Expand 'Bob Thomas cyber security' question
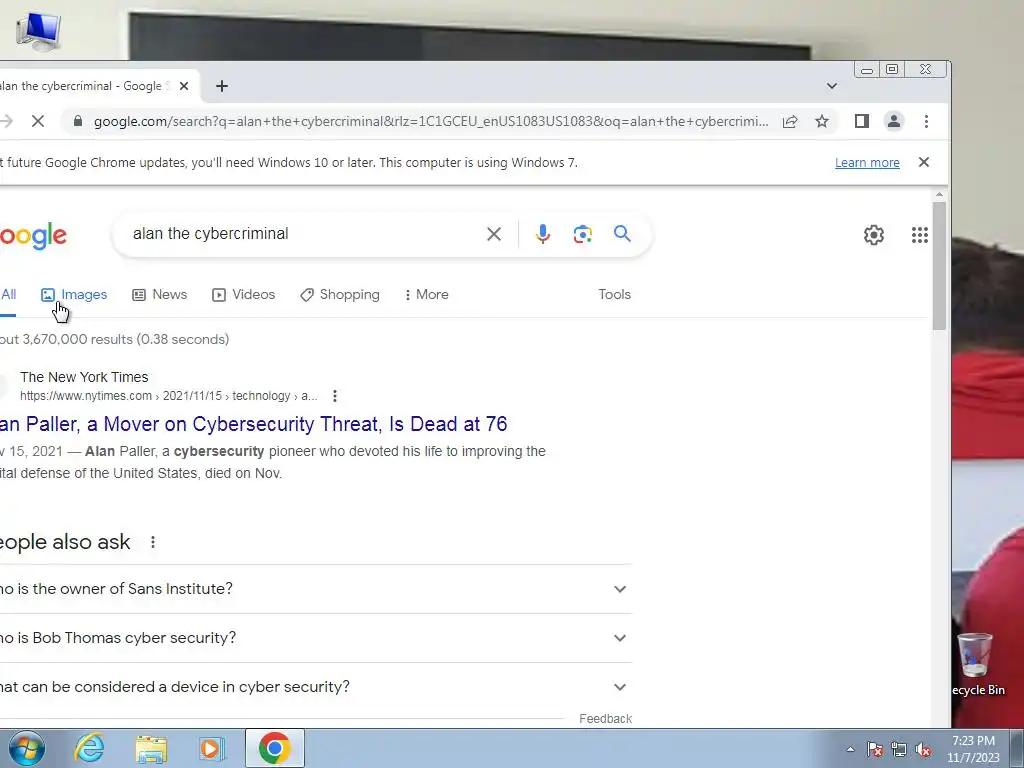The image size is (1024, 768). pos(315,638)
